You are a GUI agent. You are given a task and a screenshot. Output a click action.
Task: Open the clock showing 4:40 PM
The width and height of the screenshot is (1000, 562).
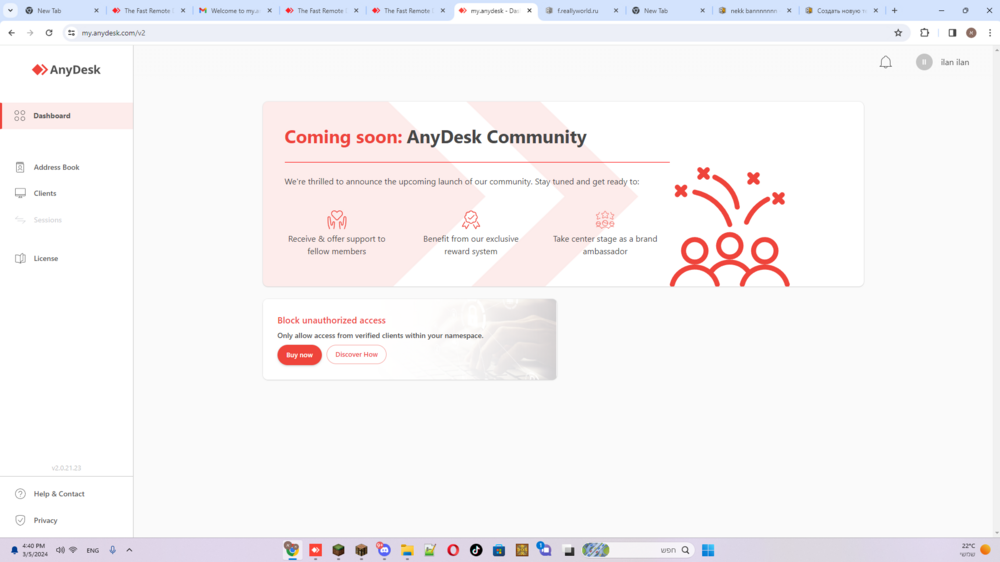(x=34, y=550)
